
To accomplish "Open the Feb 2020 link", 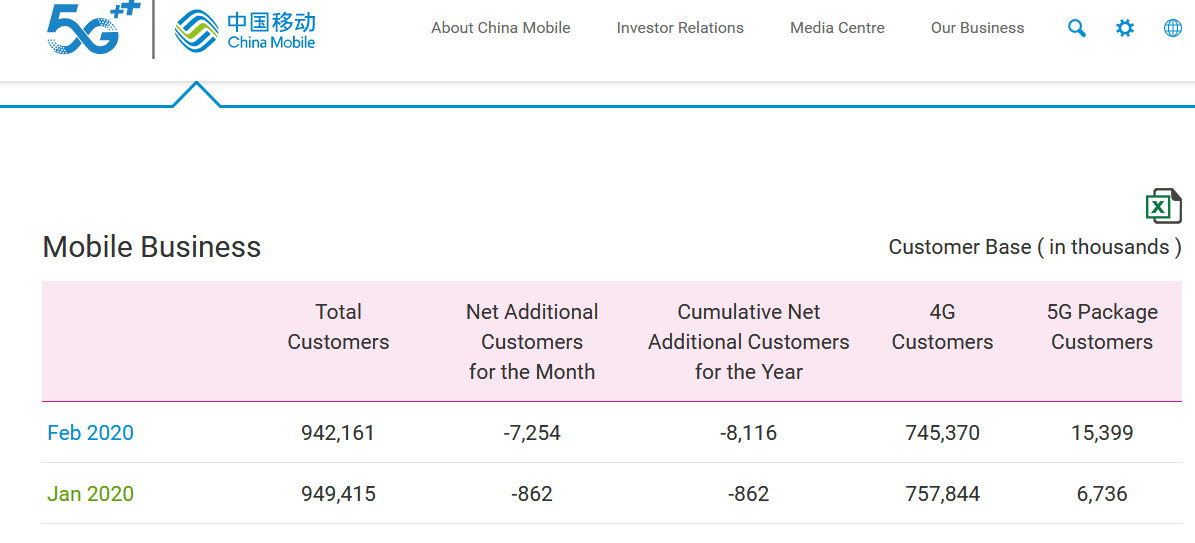I will point(90,433).
